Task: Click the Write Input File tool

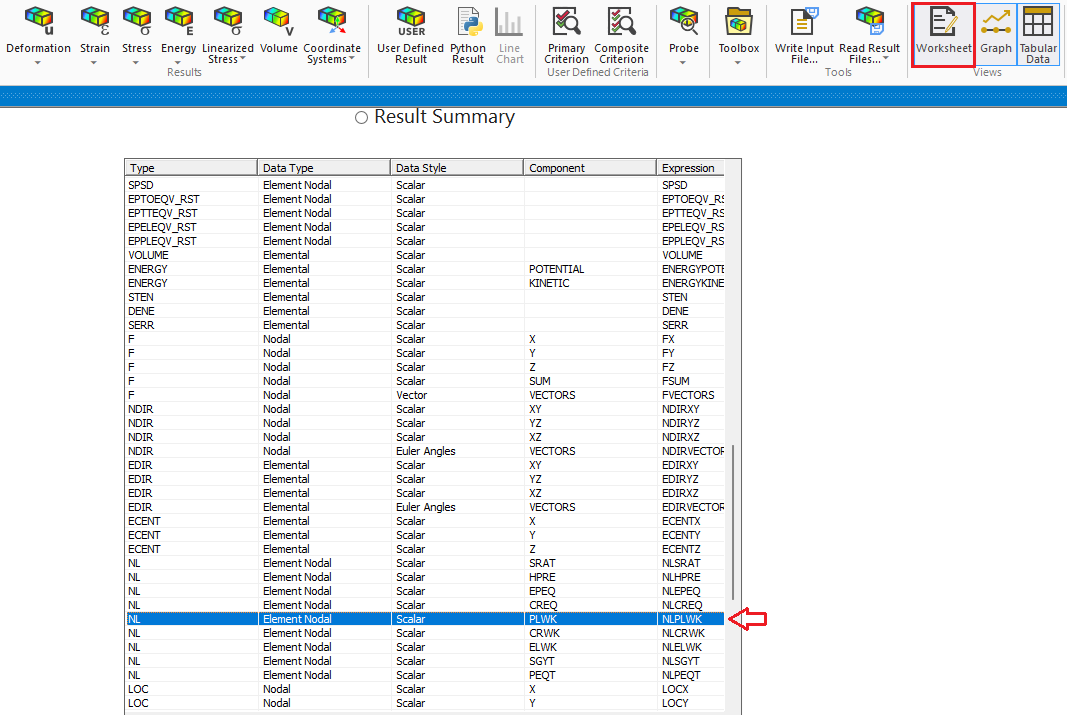Action: click(x=804, y=22)
